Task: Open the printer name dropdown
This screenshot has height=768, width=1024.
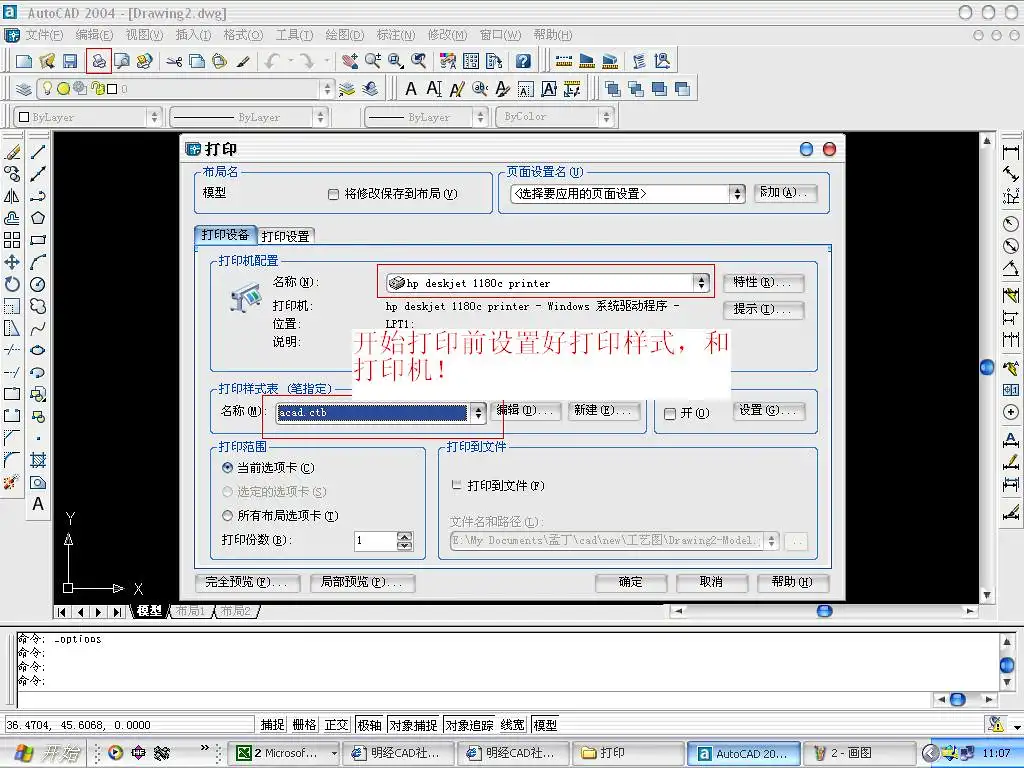Action: [x=701, y=283]
